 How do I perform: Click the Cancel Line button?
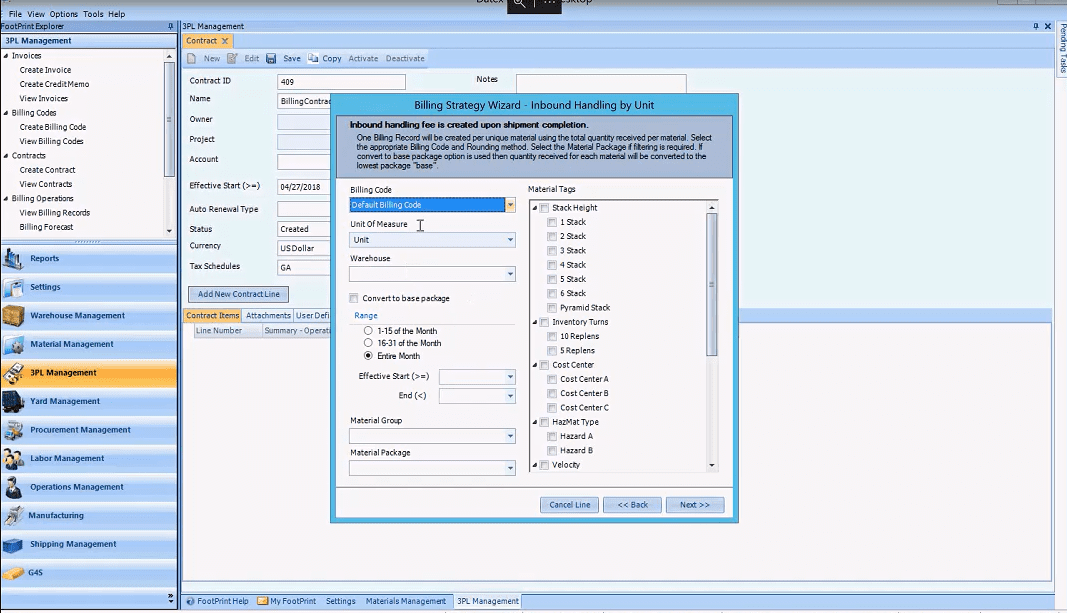tap(570, 505)
